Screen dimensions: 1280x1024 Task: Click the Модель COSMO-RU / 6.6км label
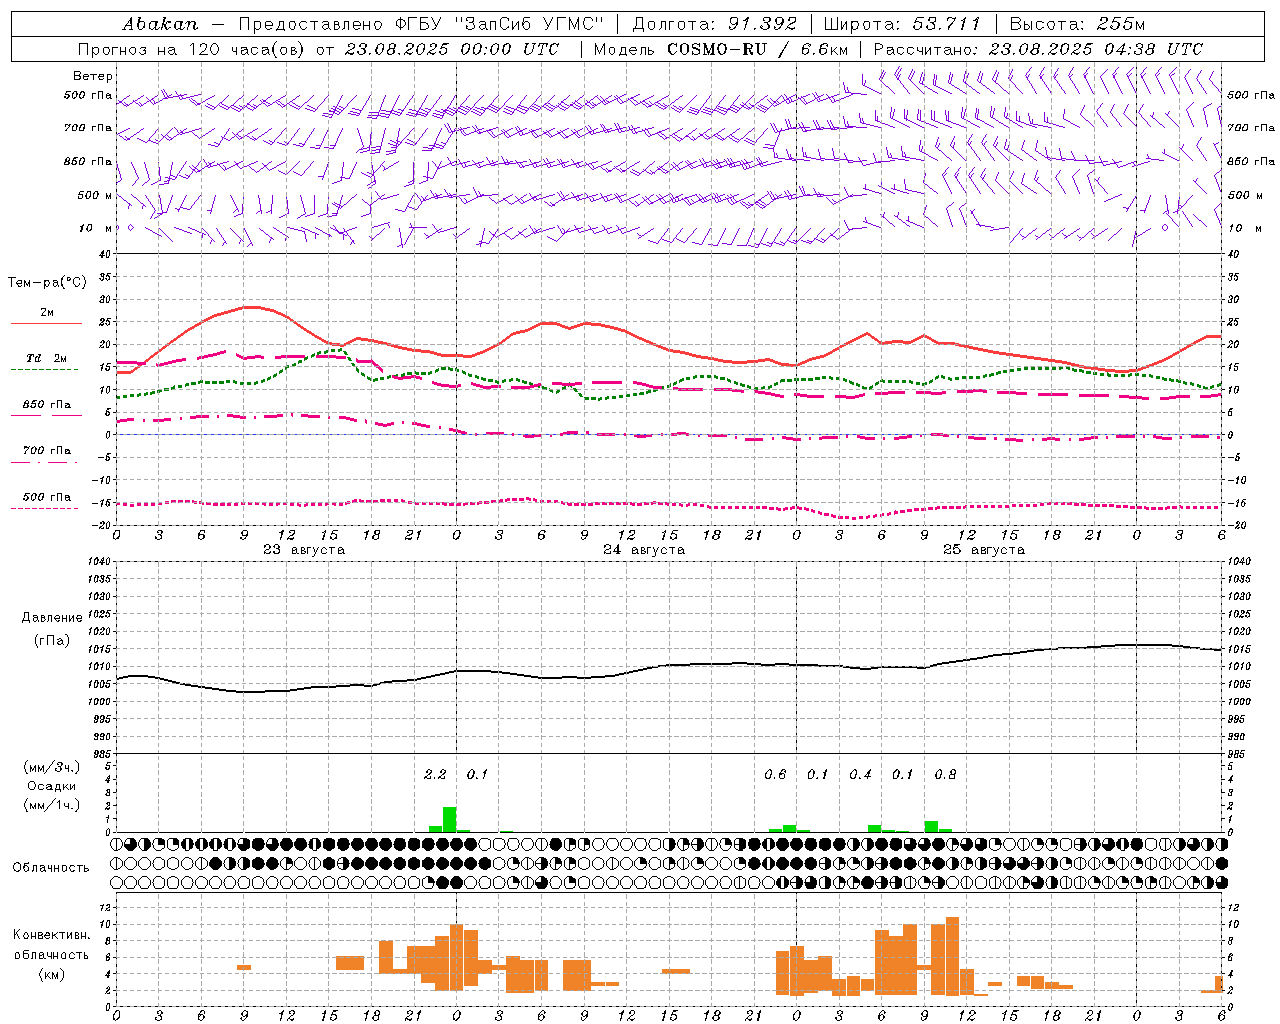(721, 49)
